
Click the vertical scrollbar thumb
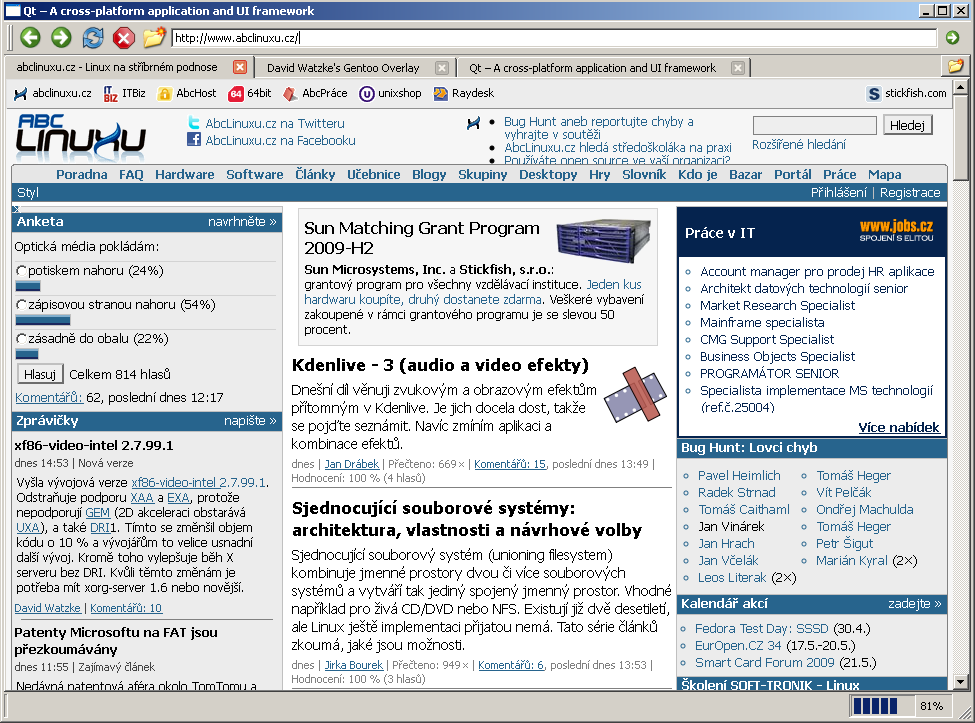[960, 137]
